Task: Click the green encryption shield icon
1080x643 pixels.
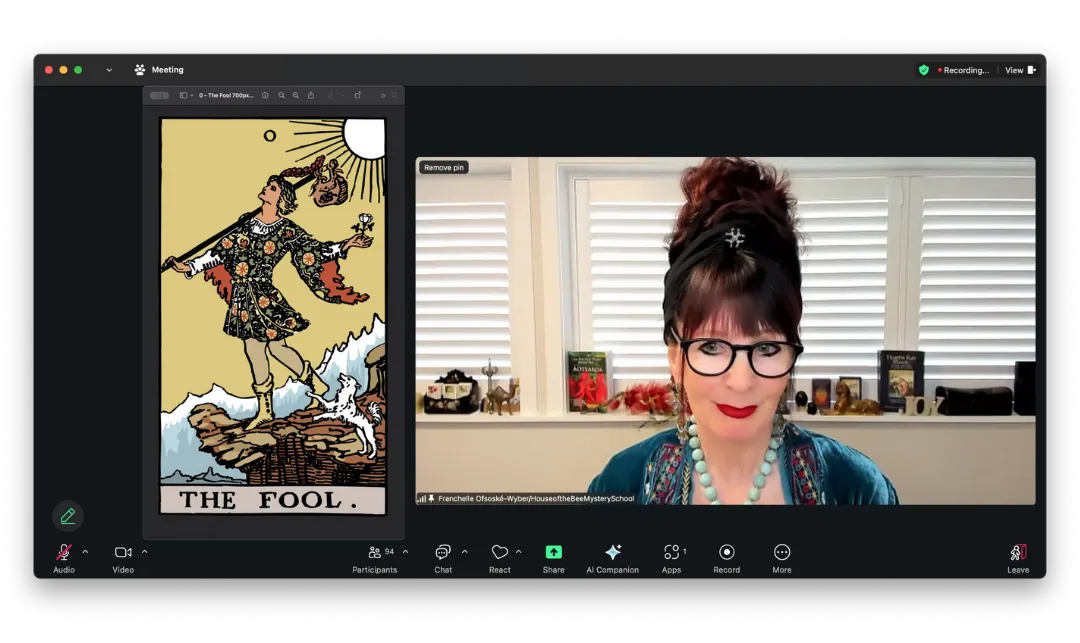Action: pos(924,70)
